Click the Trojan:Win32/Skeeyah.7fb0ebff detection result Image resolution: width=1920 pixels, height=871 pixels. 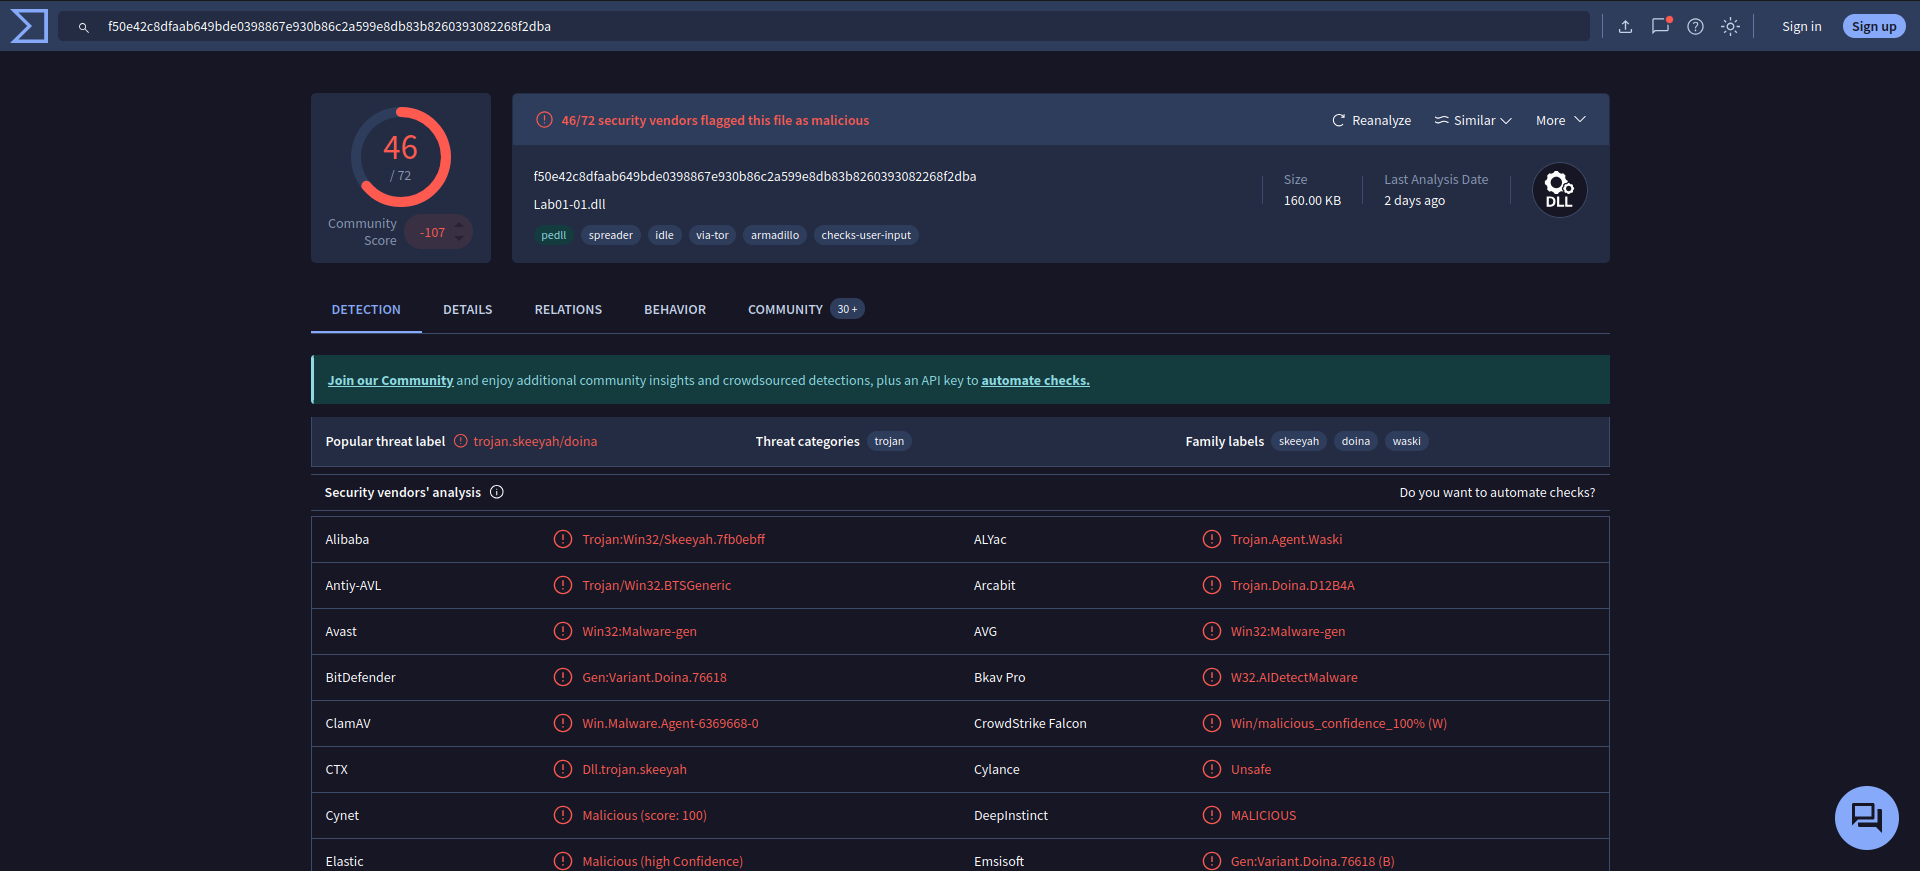(673, 539)
